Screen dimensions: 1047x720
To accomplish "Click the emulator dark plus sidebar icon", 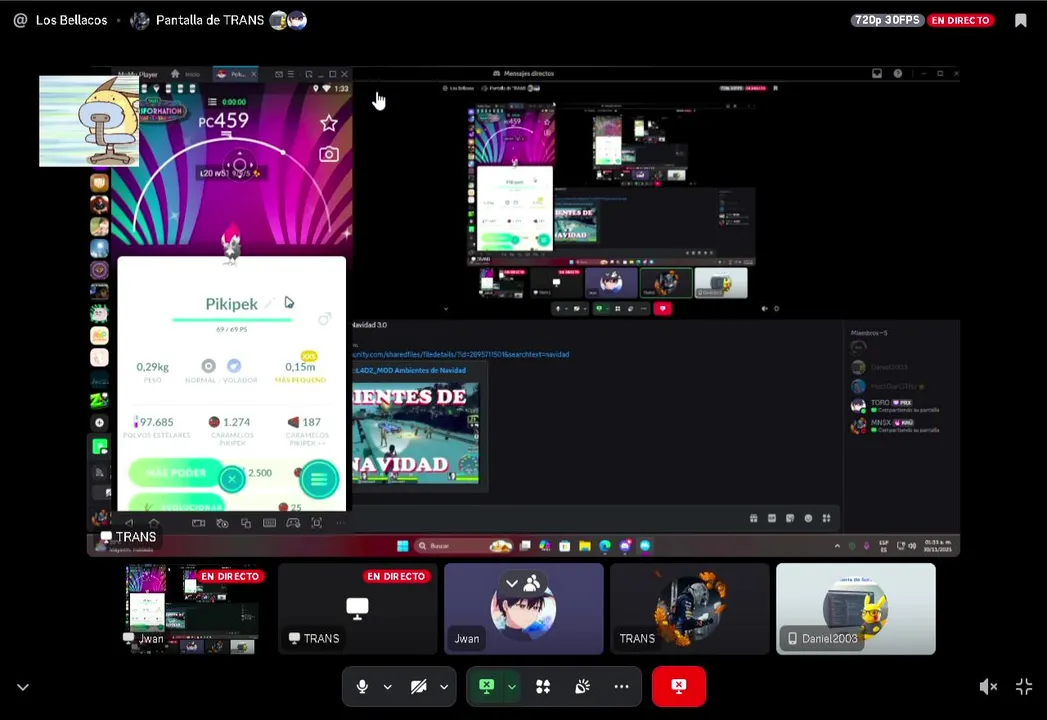I will 99,423.
